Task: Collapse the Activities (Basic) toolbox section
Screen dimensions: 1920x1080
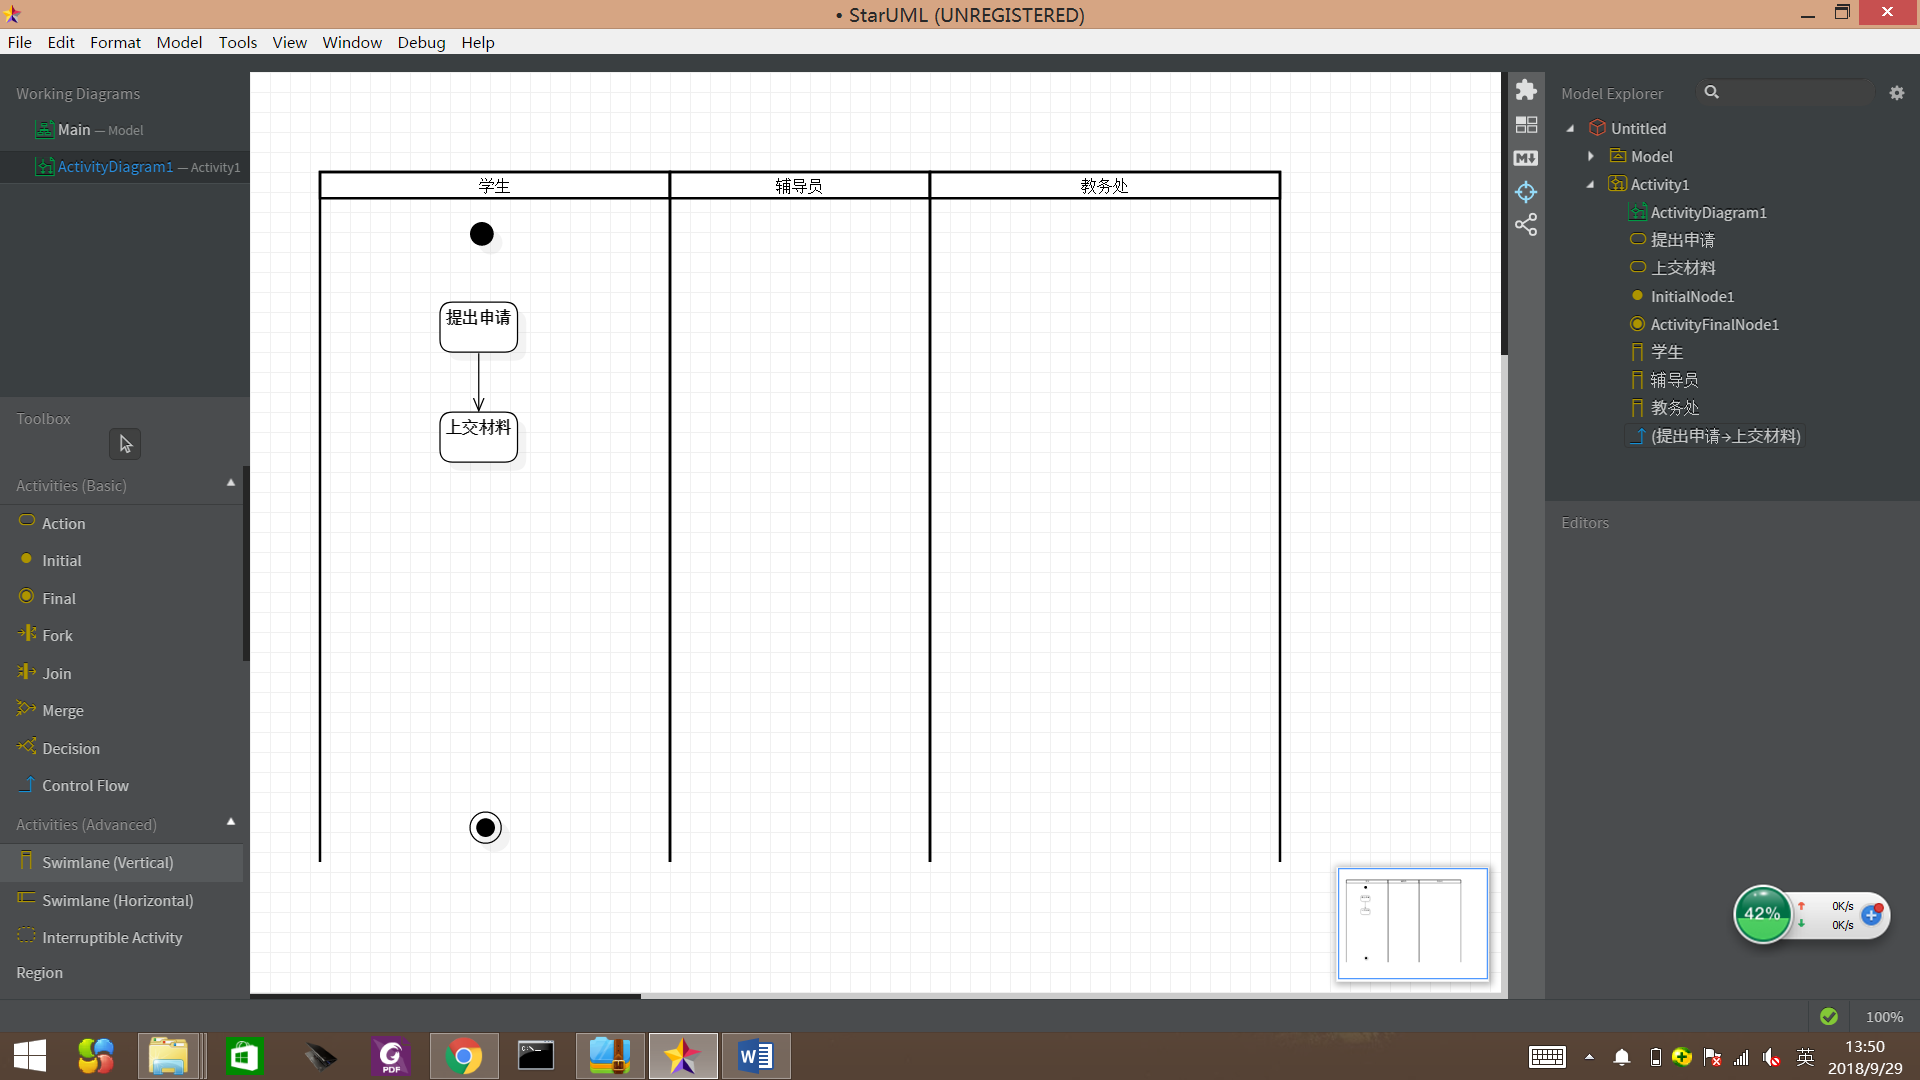Action: click(x=231, y=484)
